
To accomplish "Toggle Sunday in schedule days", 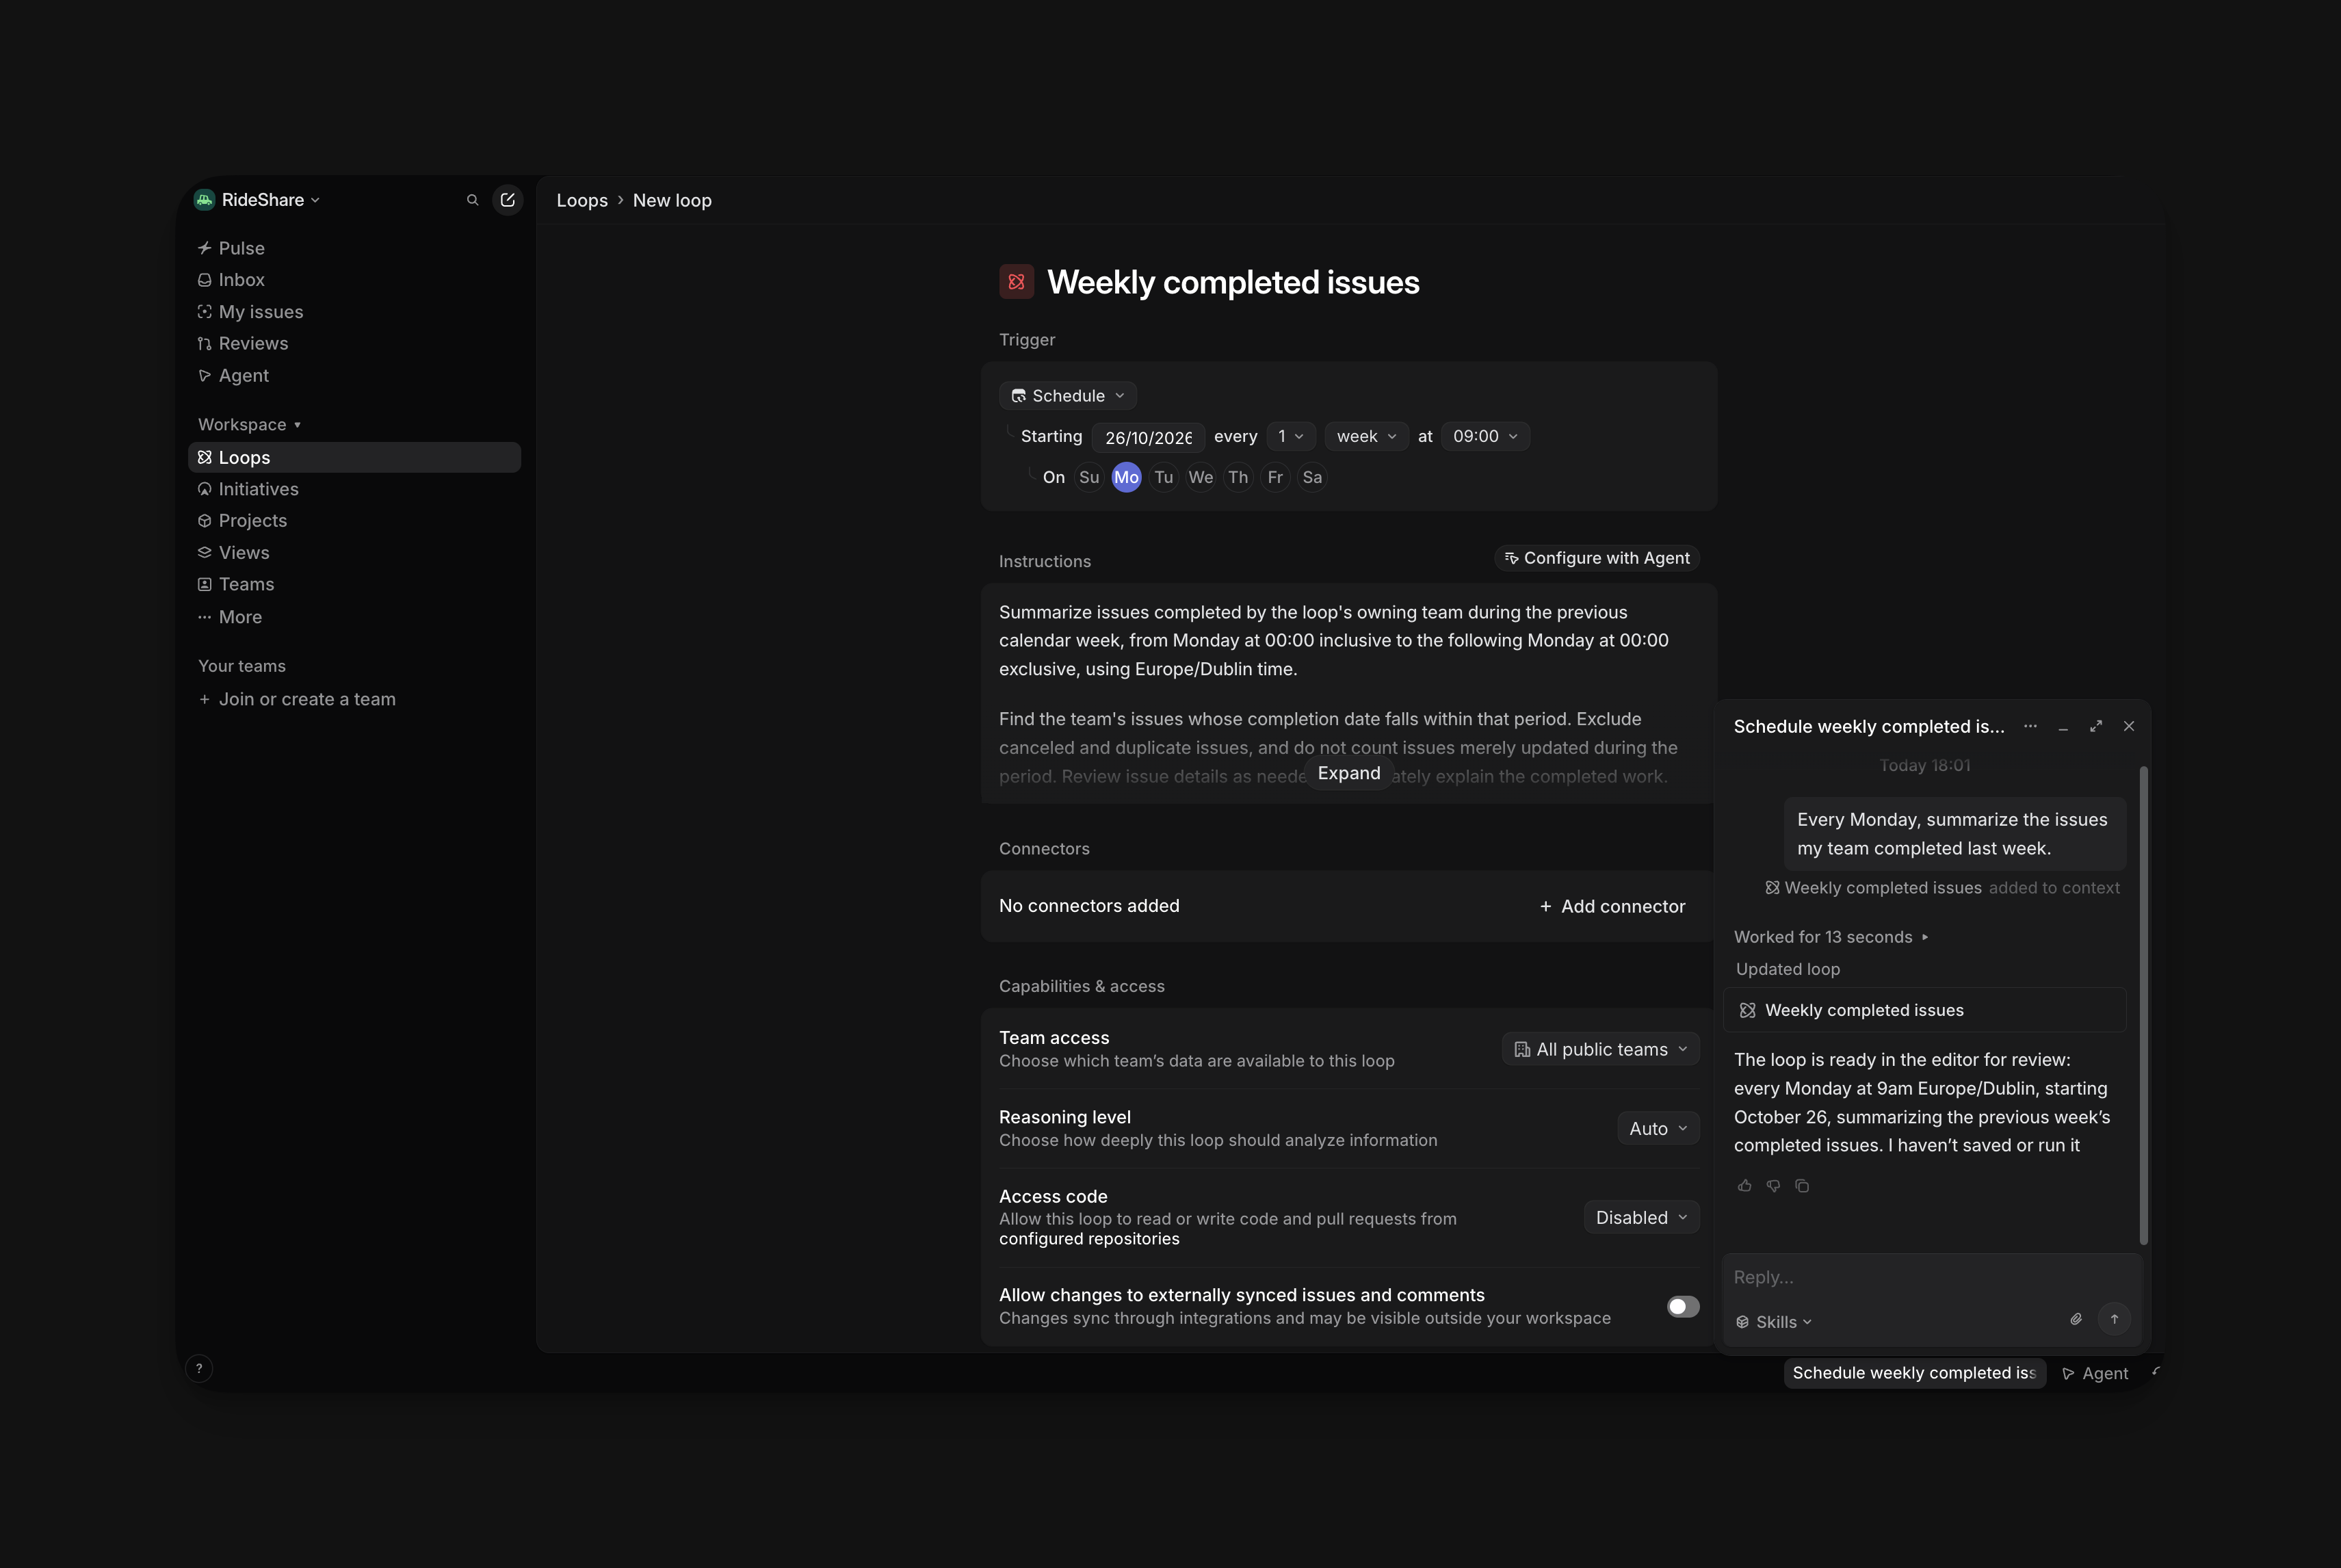I will point(1089,477).
